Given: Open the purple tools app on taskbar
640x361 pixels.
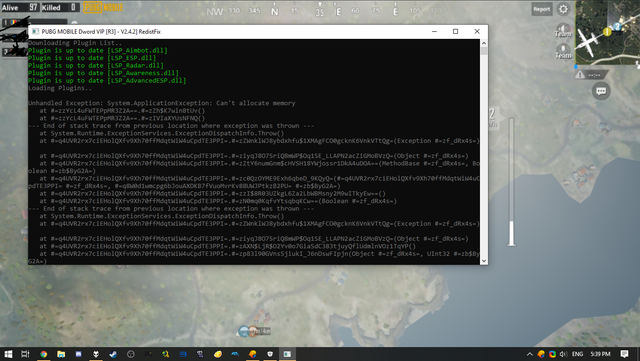Looking at the screenshot, I should [200, 354].
